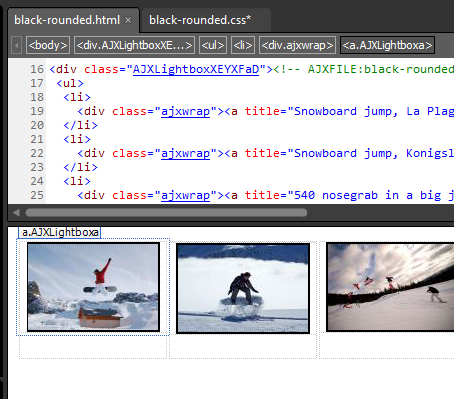Click the horizontal scrollbar thumb in code pane
The image size is (454, 399).
[x=166, y=213]
